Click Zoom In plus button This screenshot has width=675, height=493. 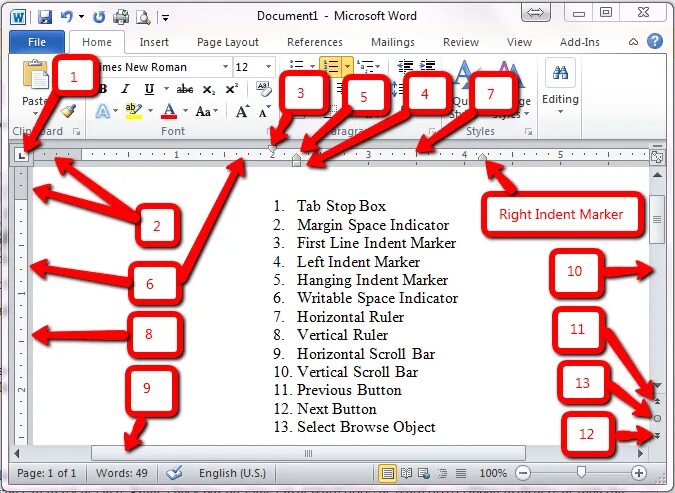639,473
